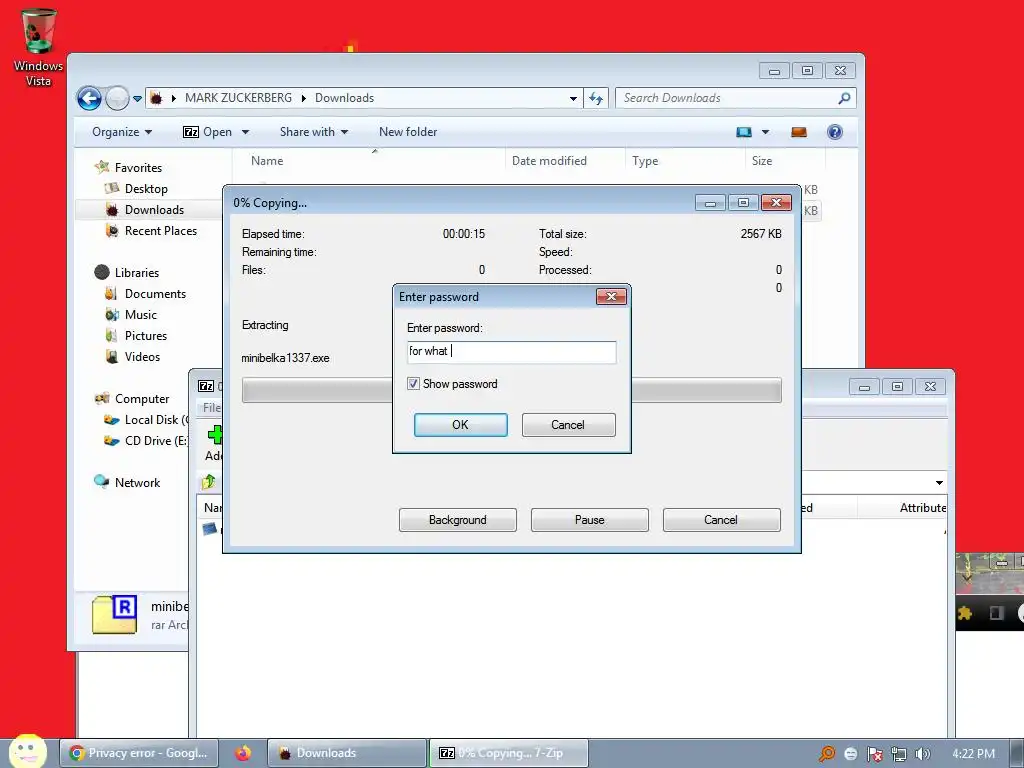The height and width of the screenshot is (768, 1024).
Task: Click the 7-Zip up-folder icon
Action: pyautogui.click(x=209, y=483)
